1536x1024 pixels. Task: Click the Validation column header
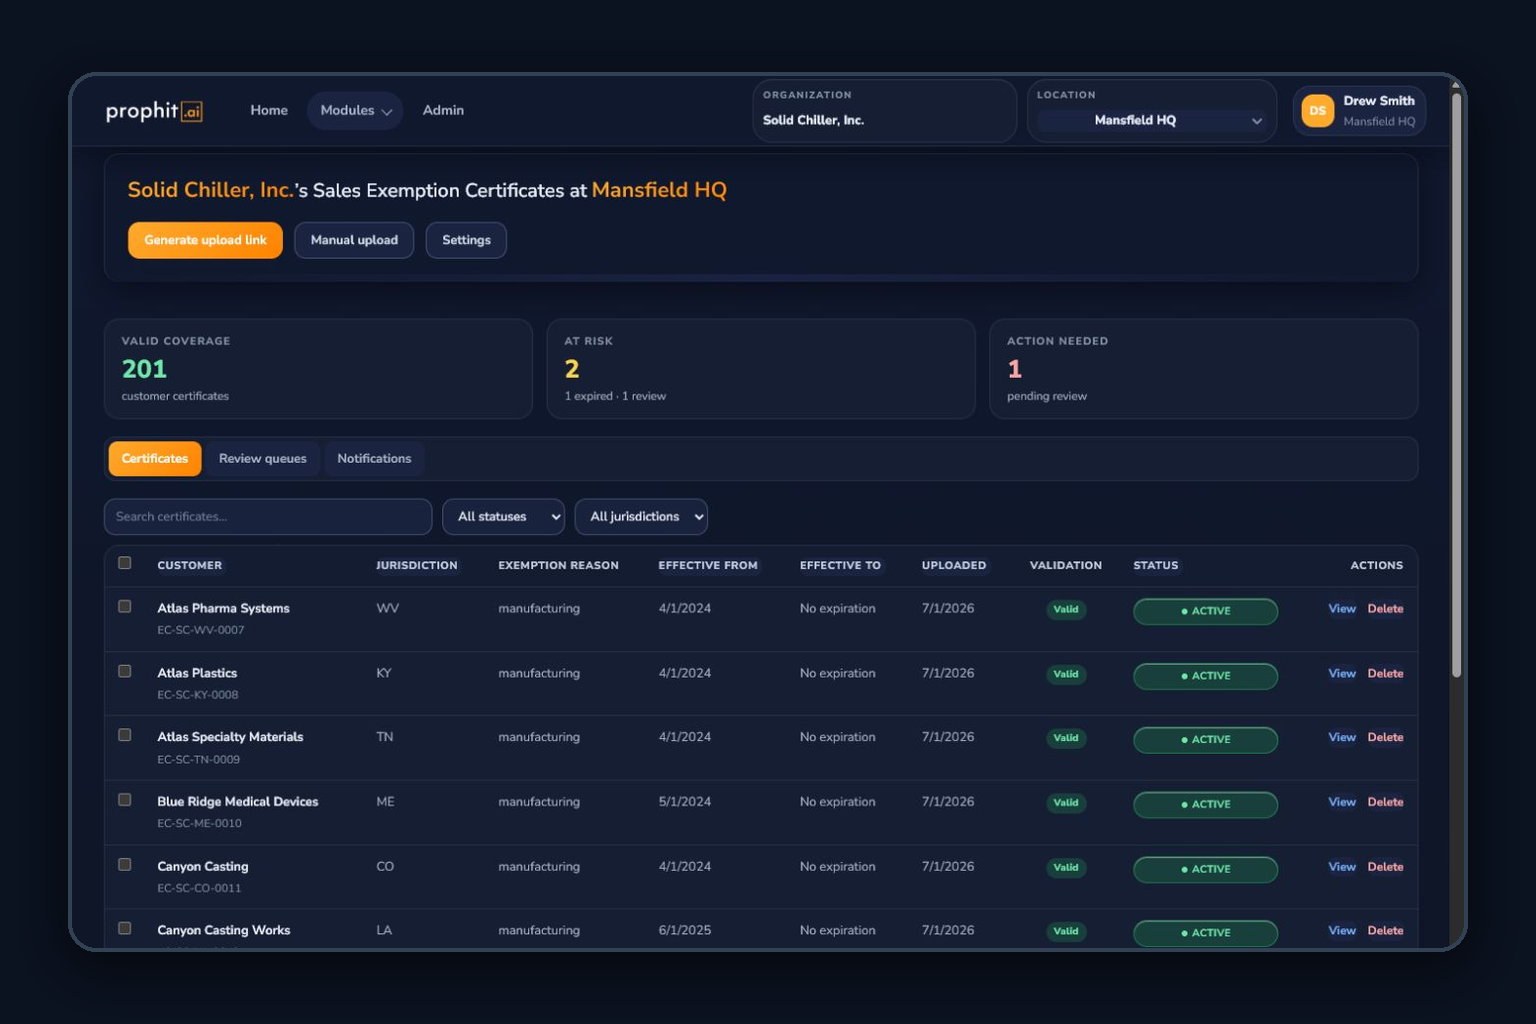(1066, 566)
